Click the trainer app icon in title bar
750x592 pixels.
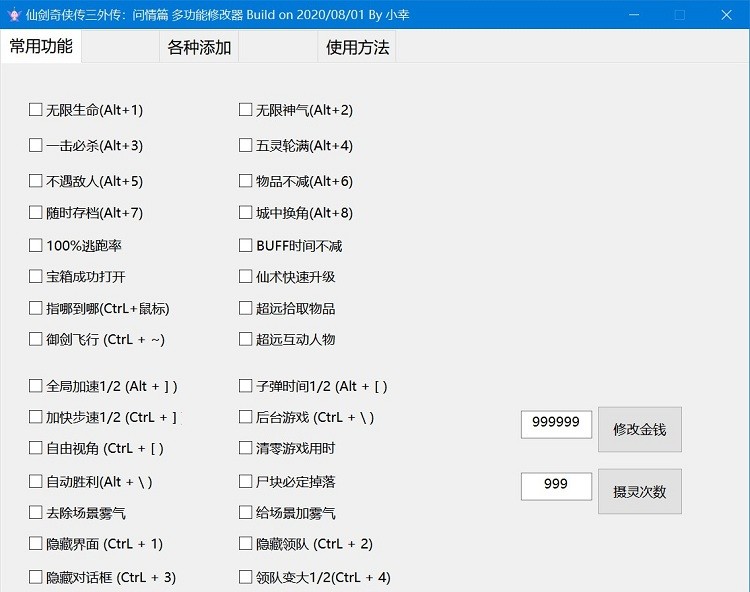coord(14,15)
